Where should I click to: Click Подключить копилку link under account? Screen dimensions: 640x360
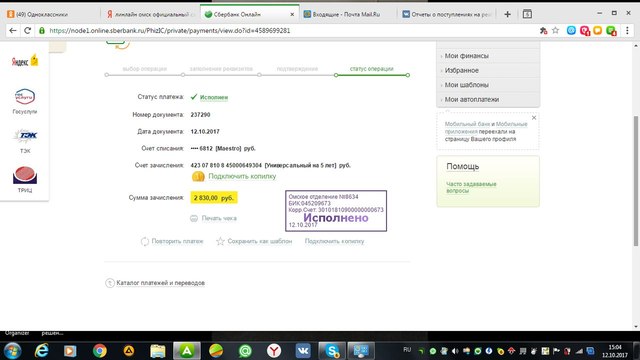242,176
